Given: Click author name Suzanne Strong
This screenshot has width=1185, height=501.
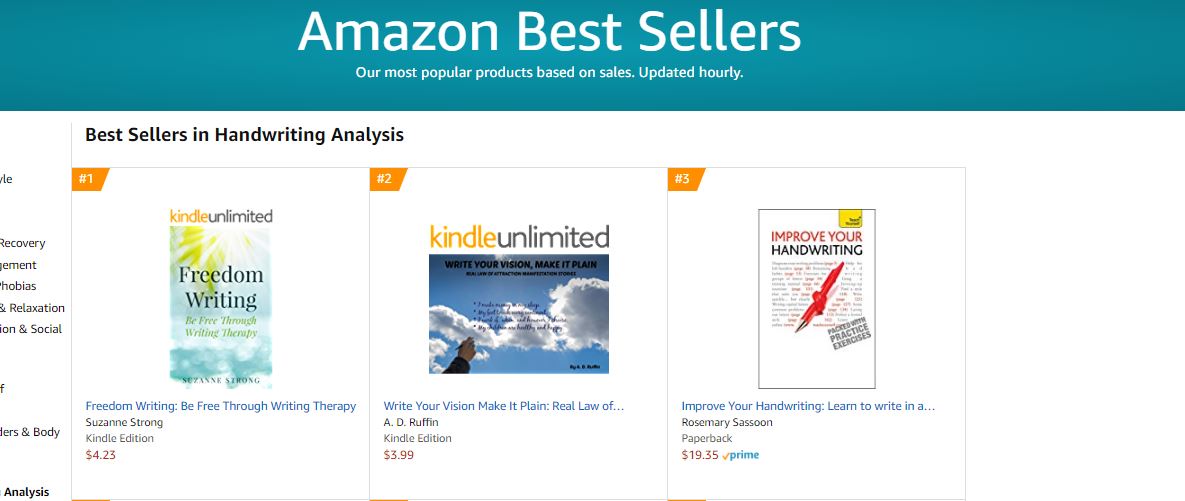Looking at the screenshot, I should tap(123, 422).
